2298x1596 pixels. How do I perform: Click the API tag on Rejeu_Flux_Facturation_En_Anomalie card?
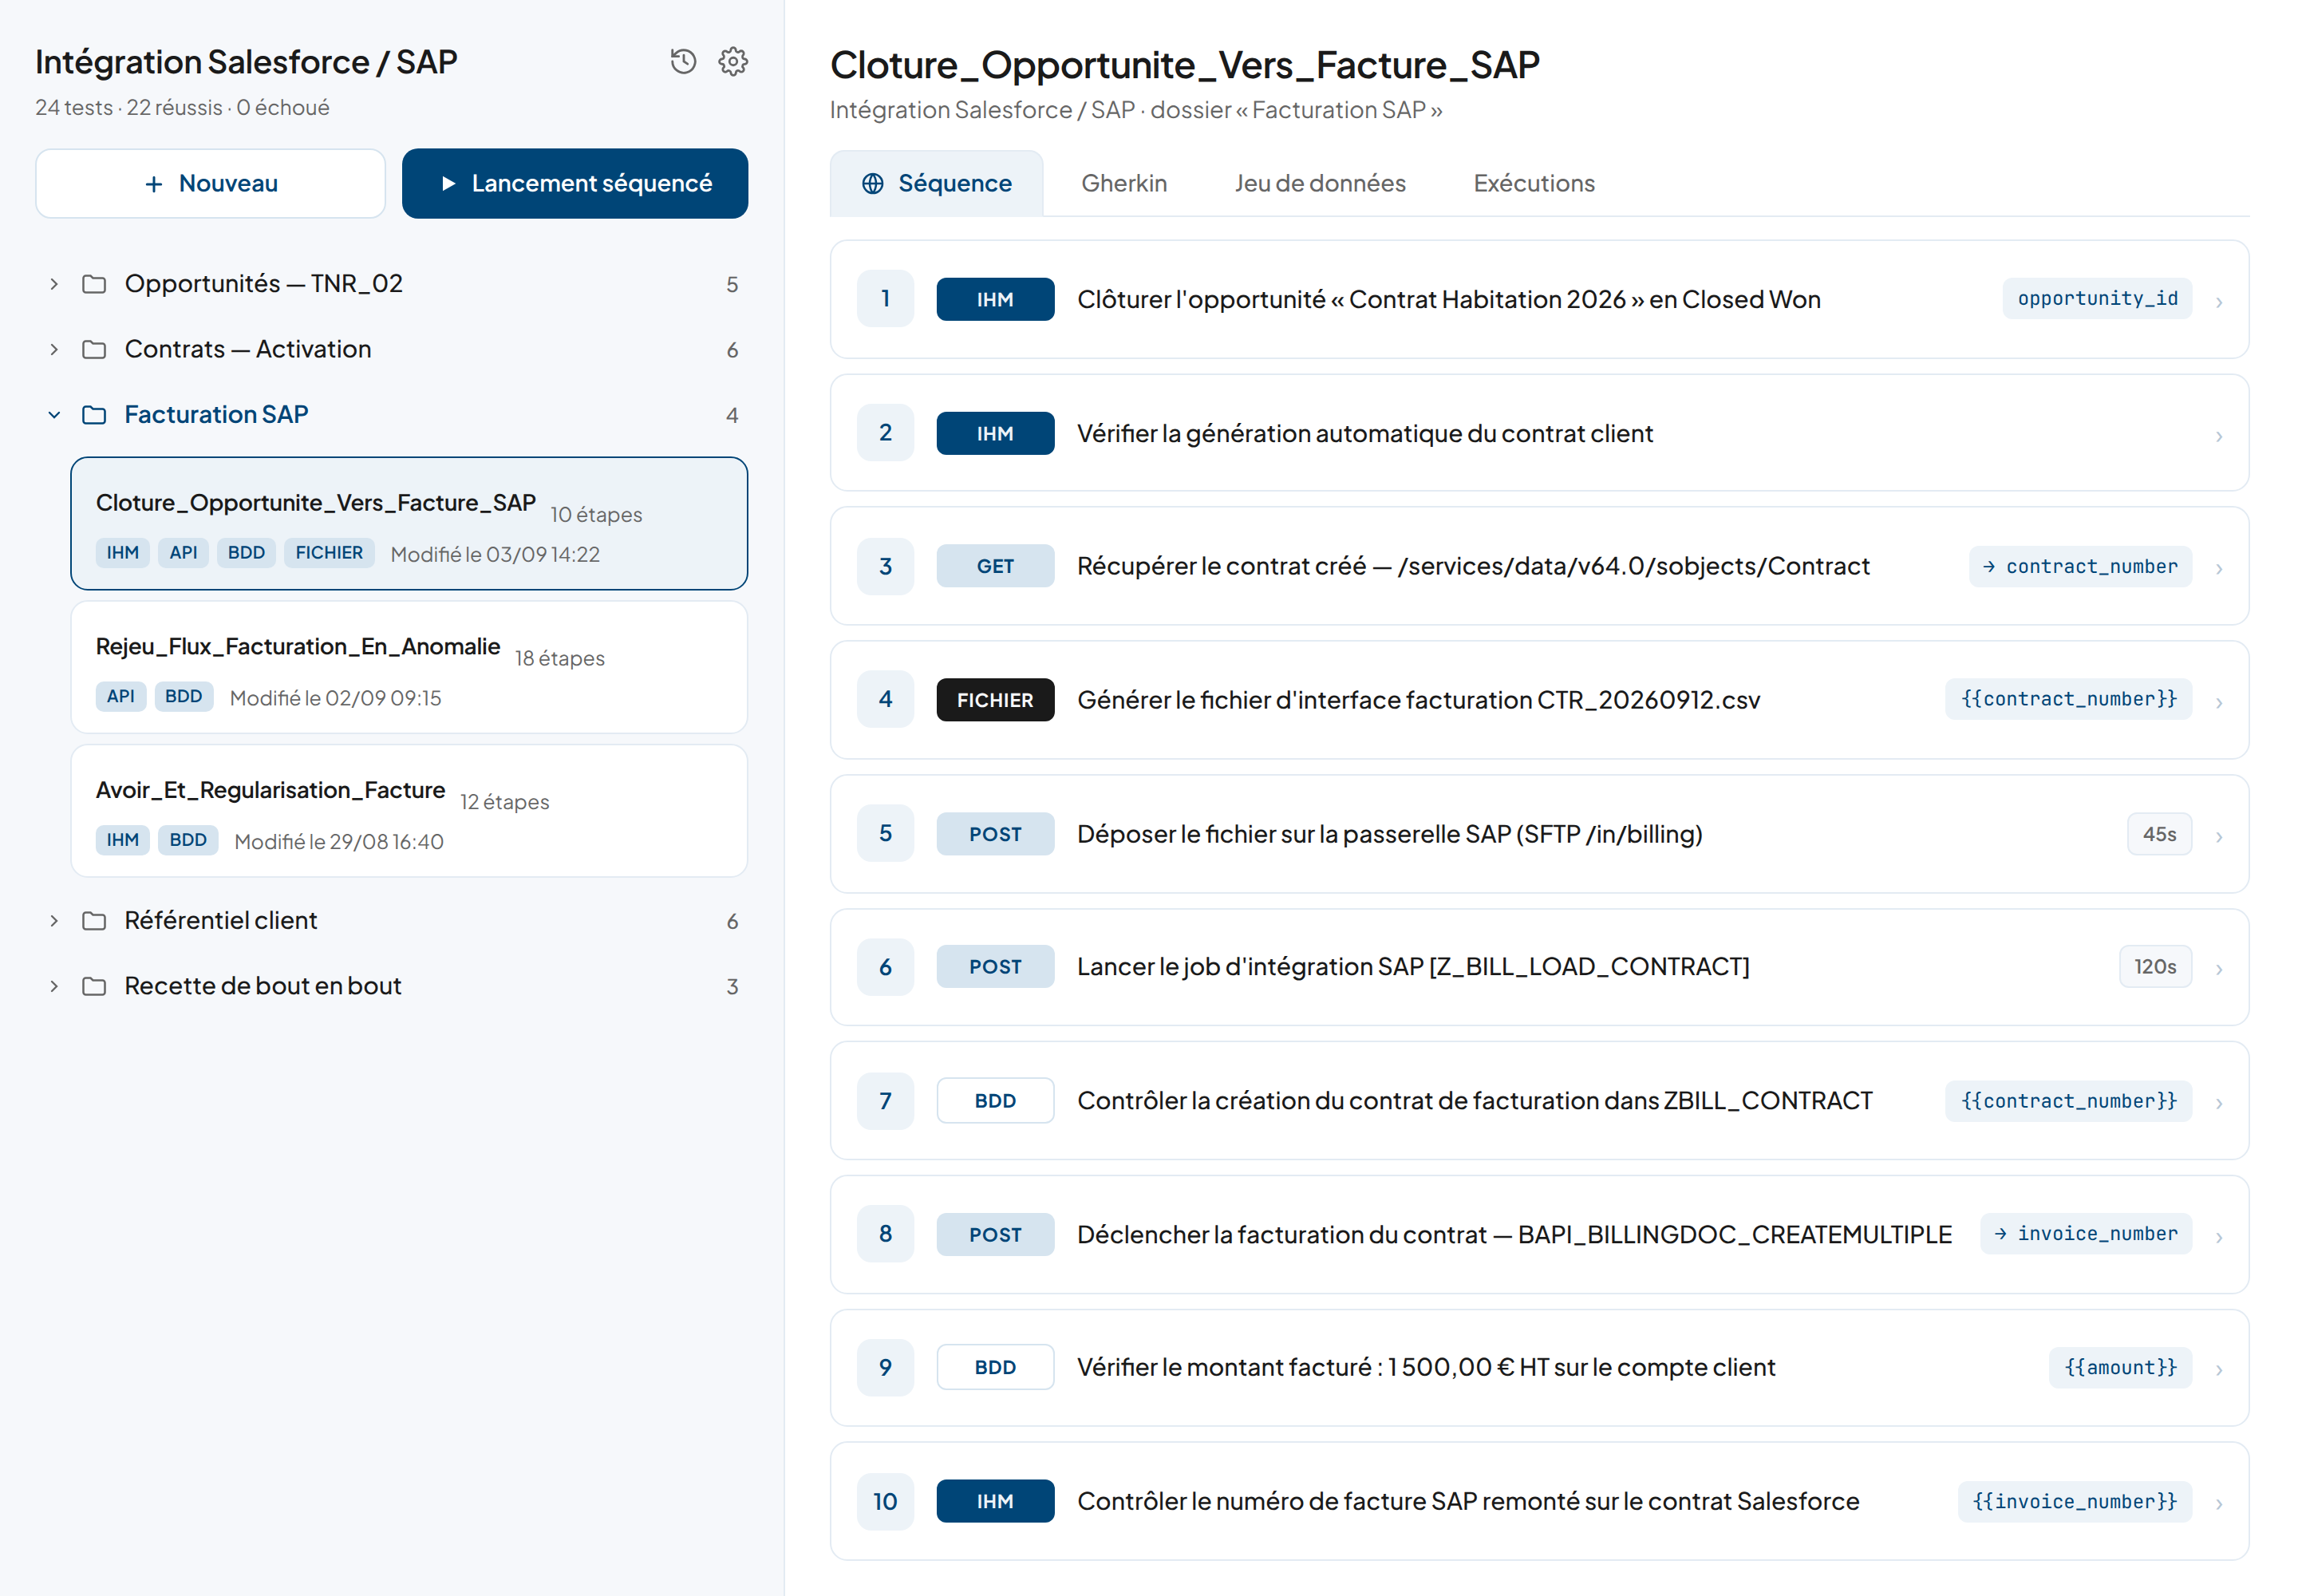coord(121,697)
